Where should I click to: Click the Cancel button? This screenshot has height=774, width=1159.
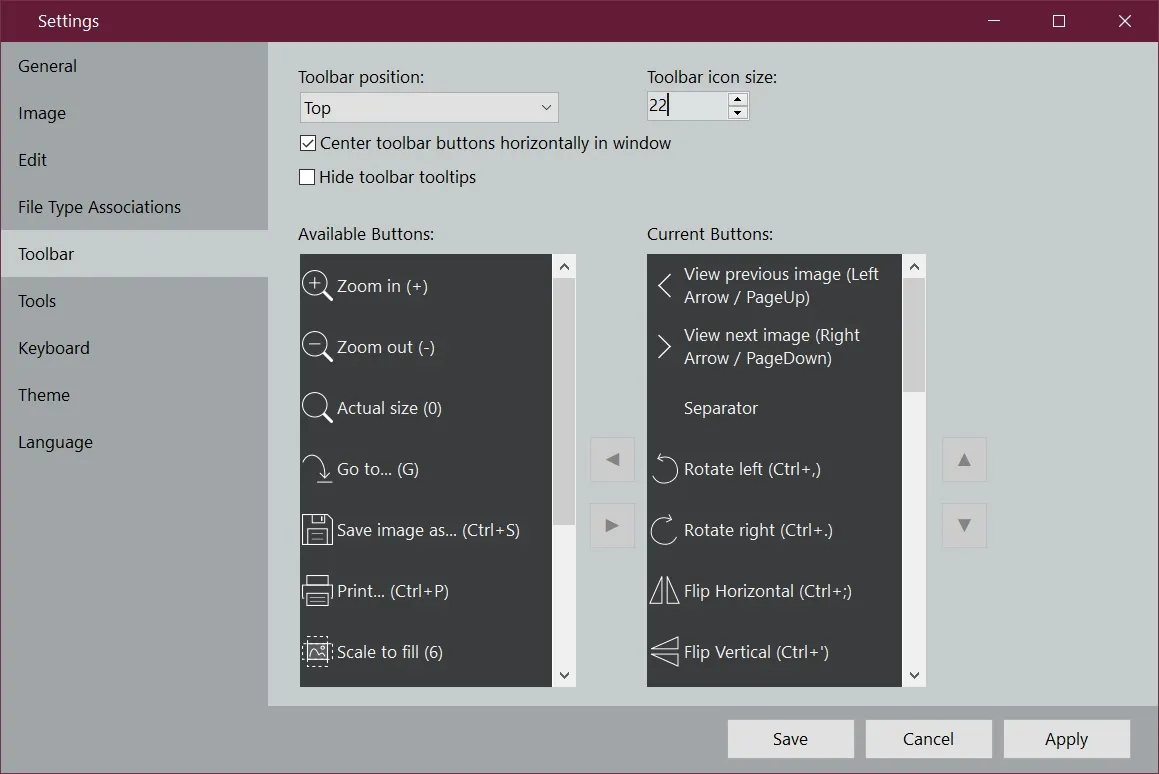[928, 739]
